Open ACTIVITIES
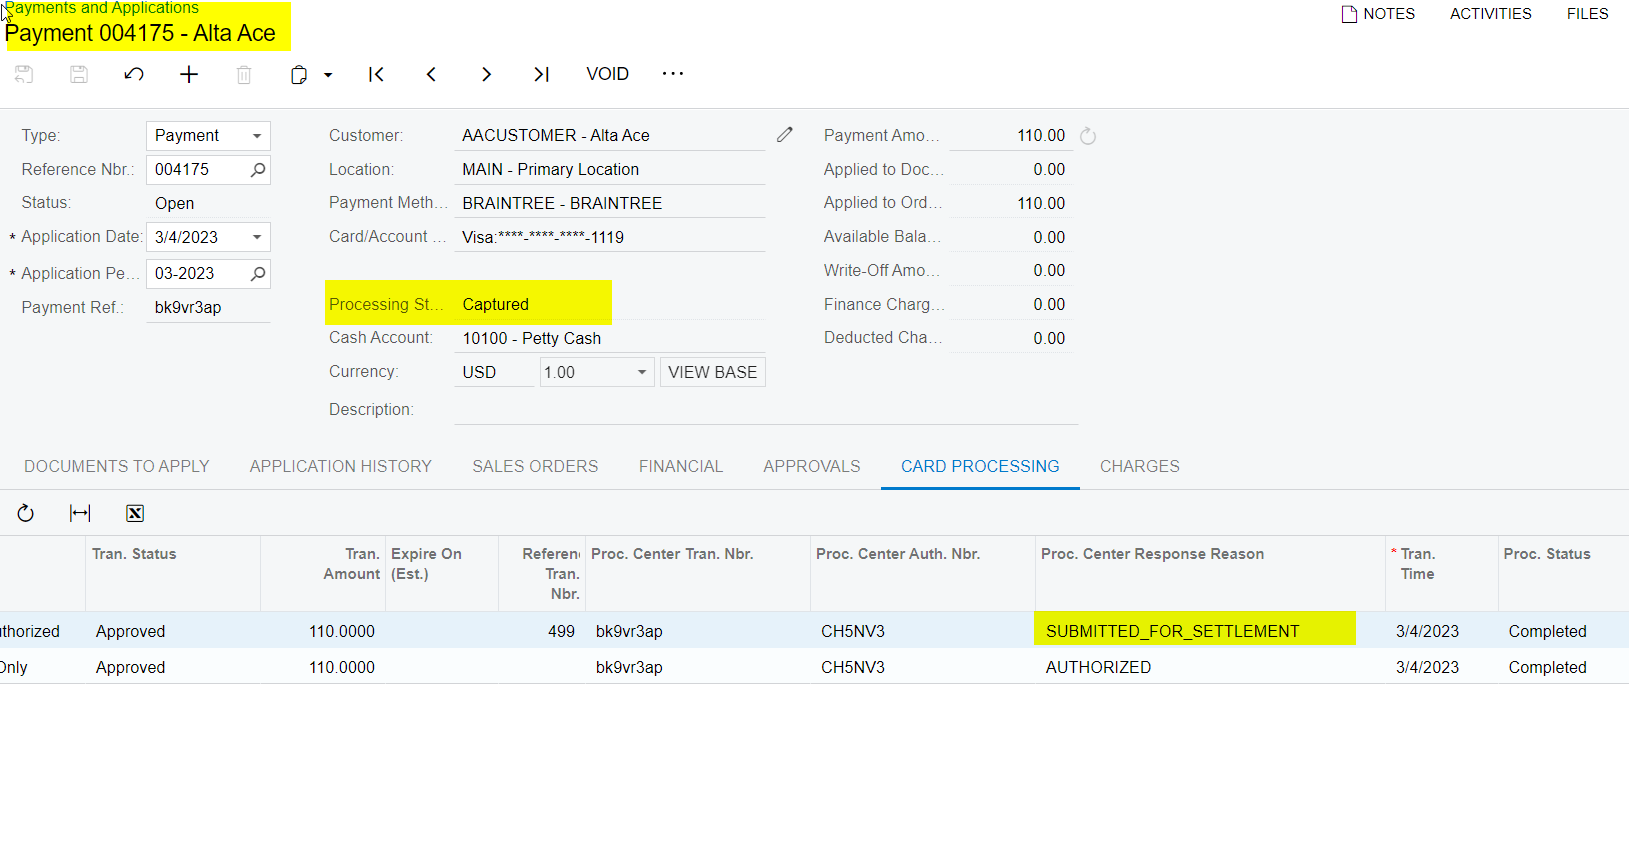The image size is (1629, 851). (x=1490, y=14)
